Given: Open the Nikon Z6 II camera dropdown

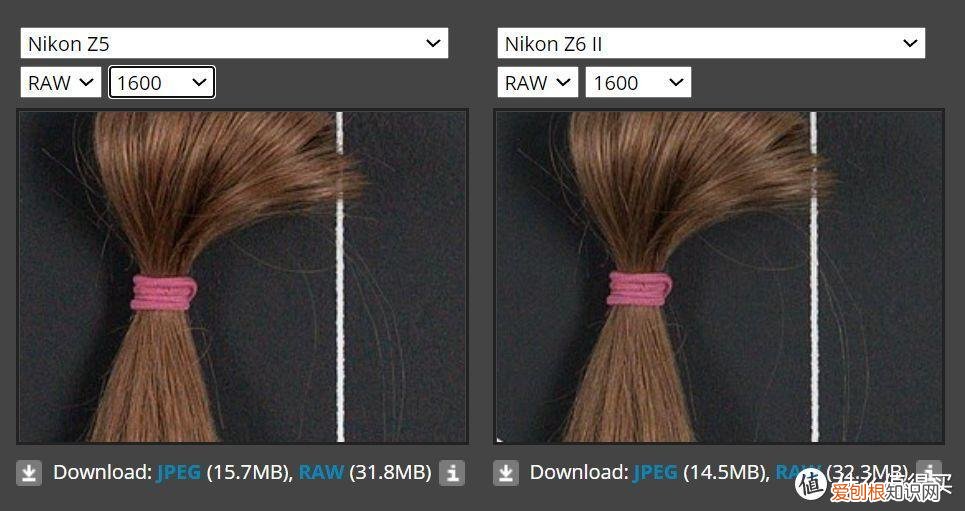Looking at the screenshot, I should (711, 43).
